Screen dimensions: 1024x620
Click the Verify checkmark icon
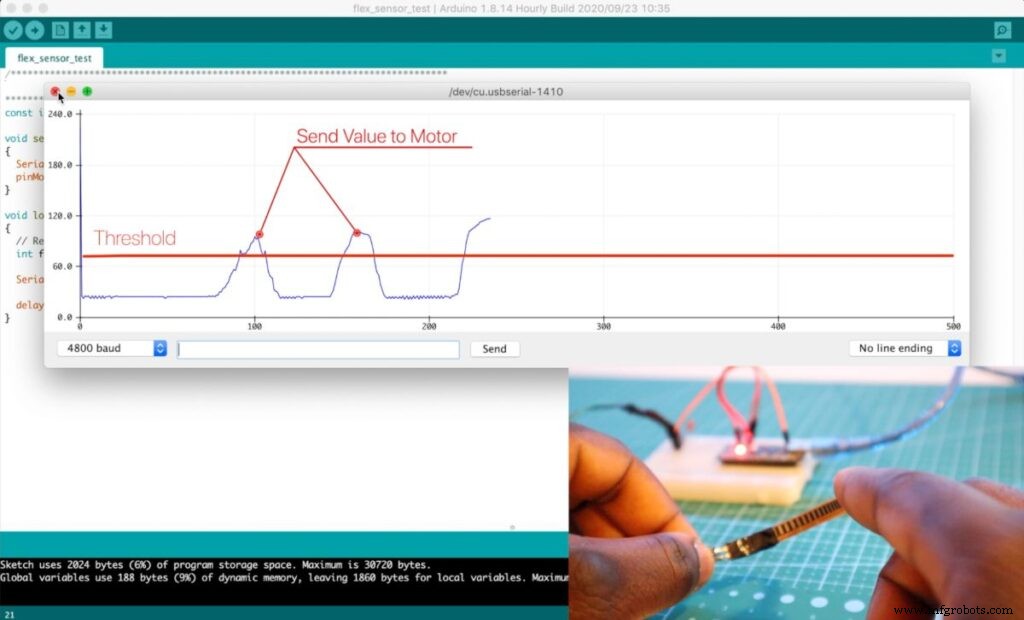tap(13, 31)
